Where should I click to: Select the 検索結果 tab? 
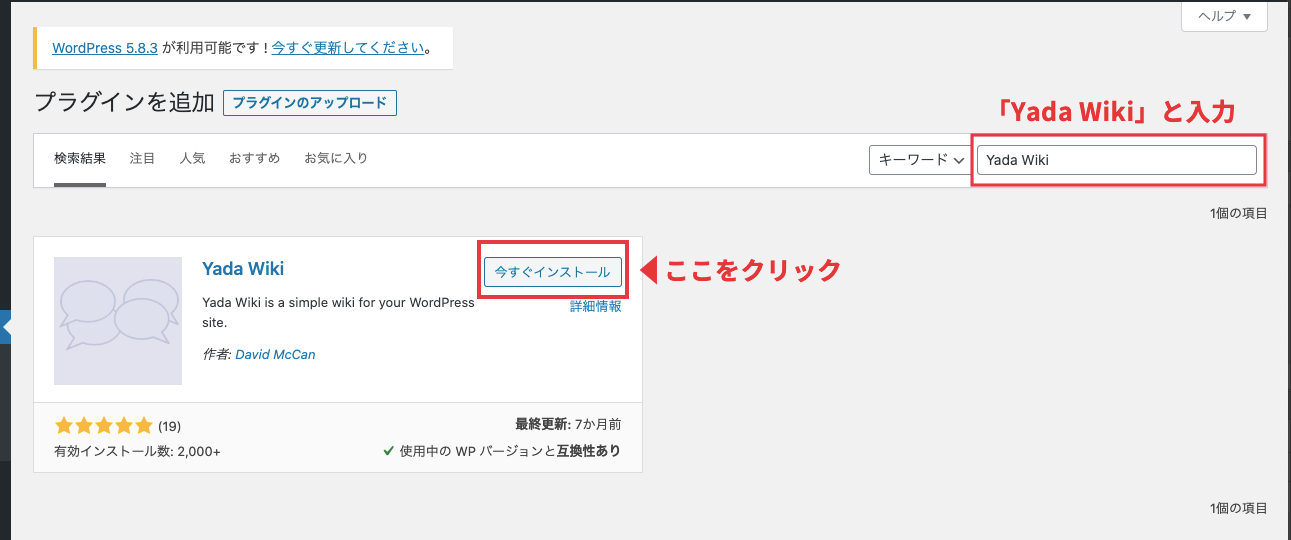coord(80,158)
